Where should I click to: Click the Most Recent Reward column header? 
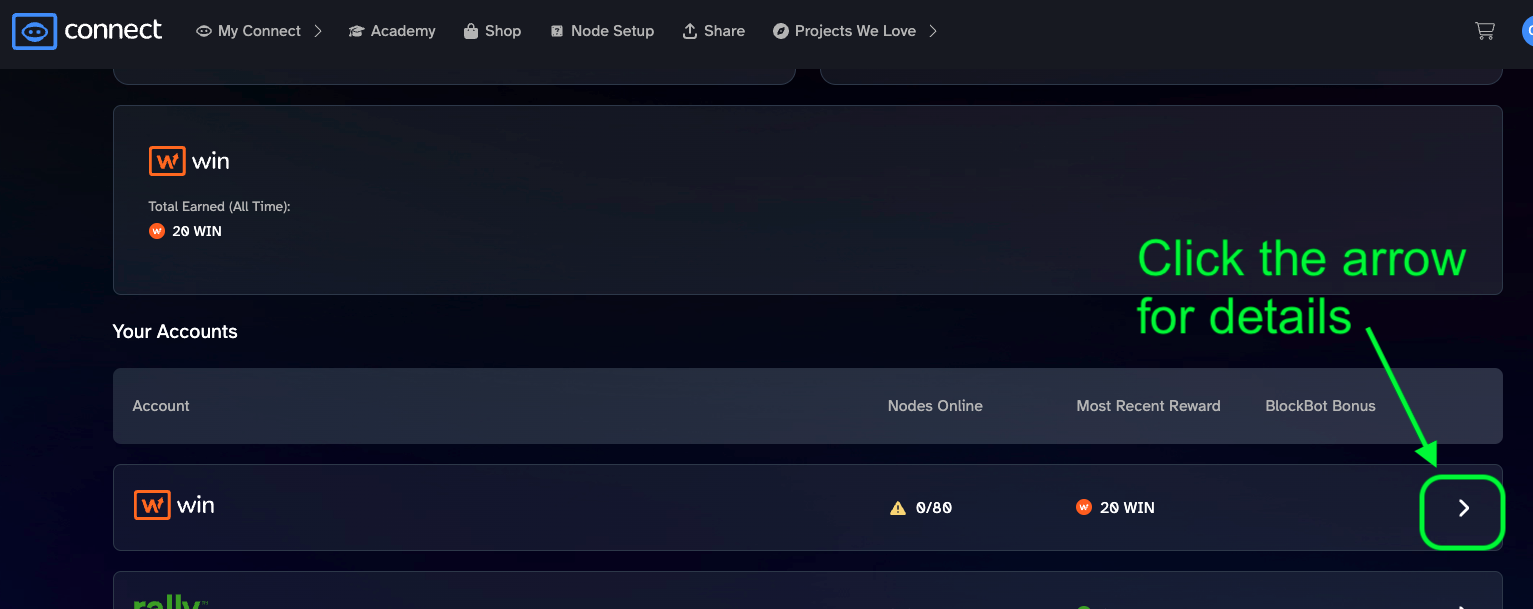[x=1148, y=406]
